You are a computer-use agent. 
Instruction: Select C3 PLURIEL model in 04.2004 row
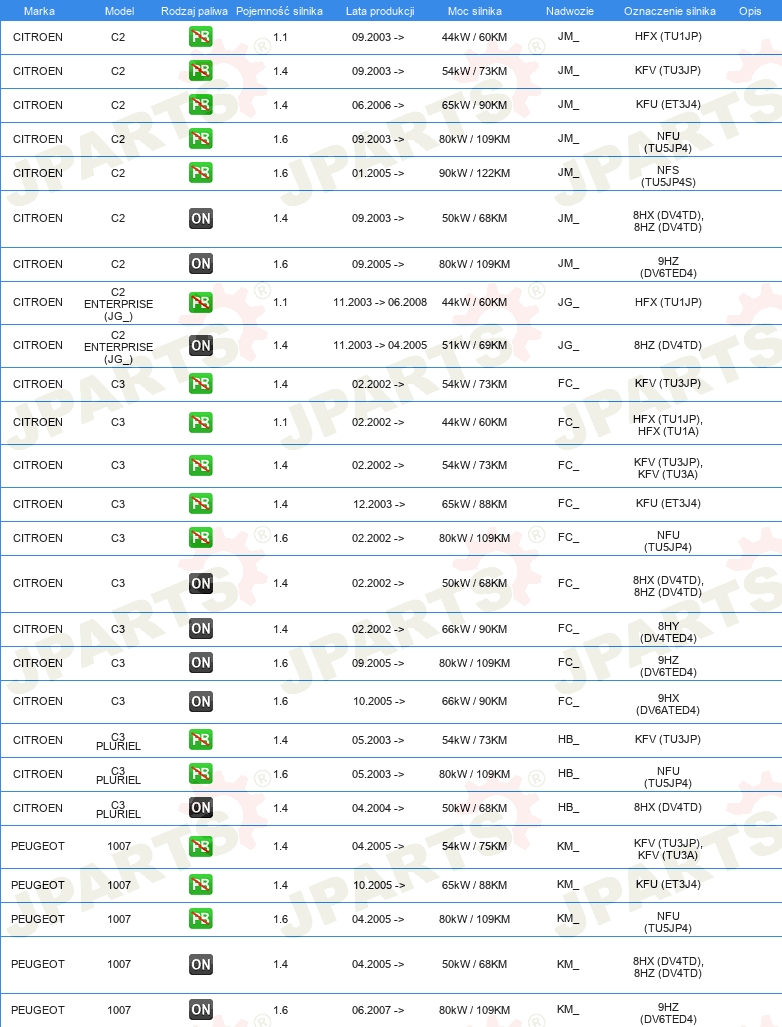[119, 809]
